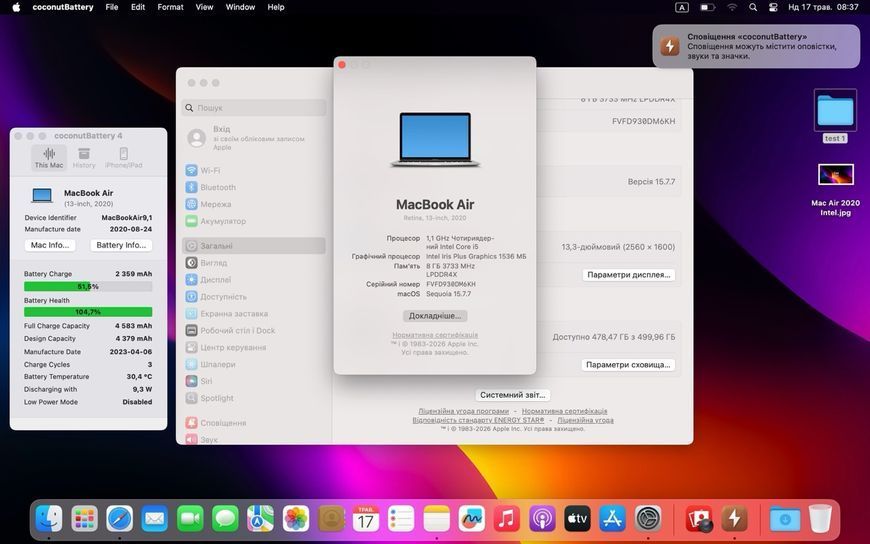Open Photo Booth in the Dock

click(699, 520)
